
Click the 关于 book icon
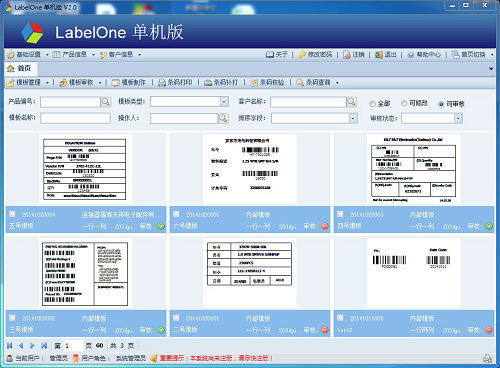(x=269, y=54)
